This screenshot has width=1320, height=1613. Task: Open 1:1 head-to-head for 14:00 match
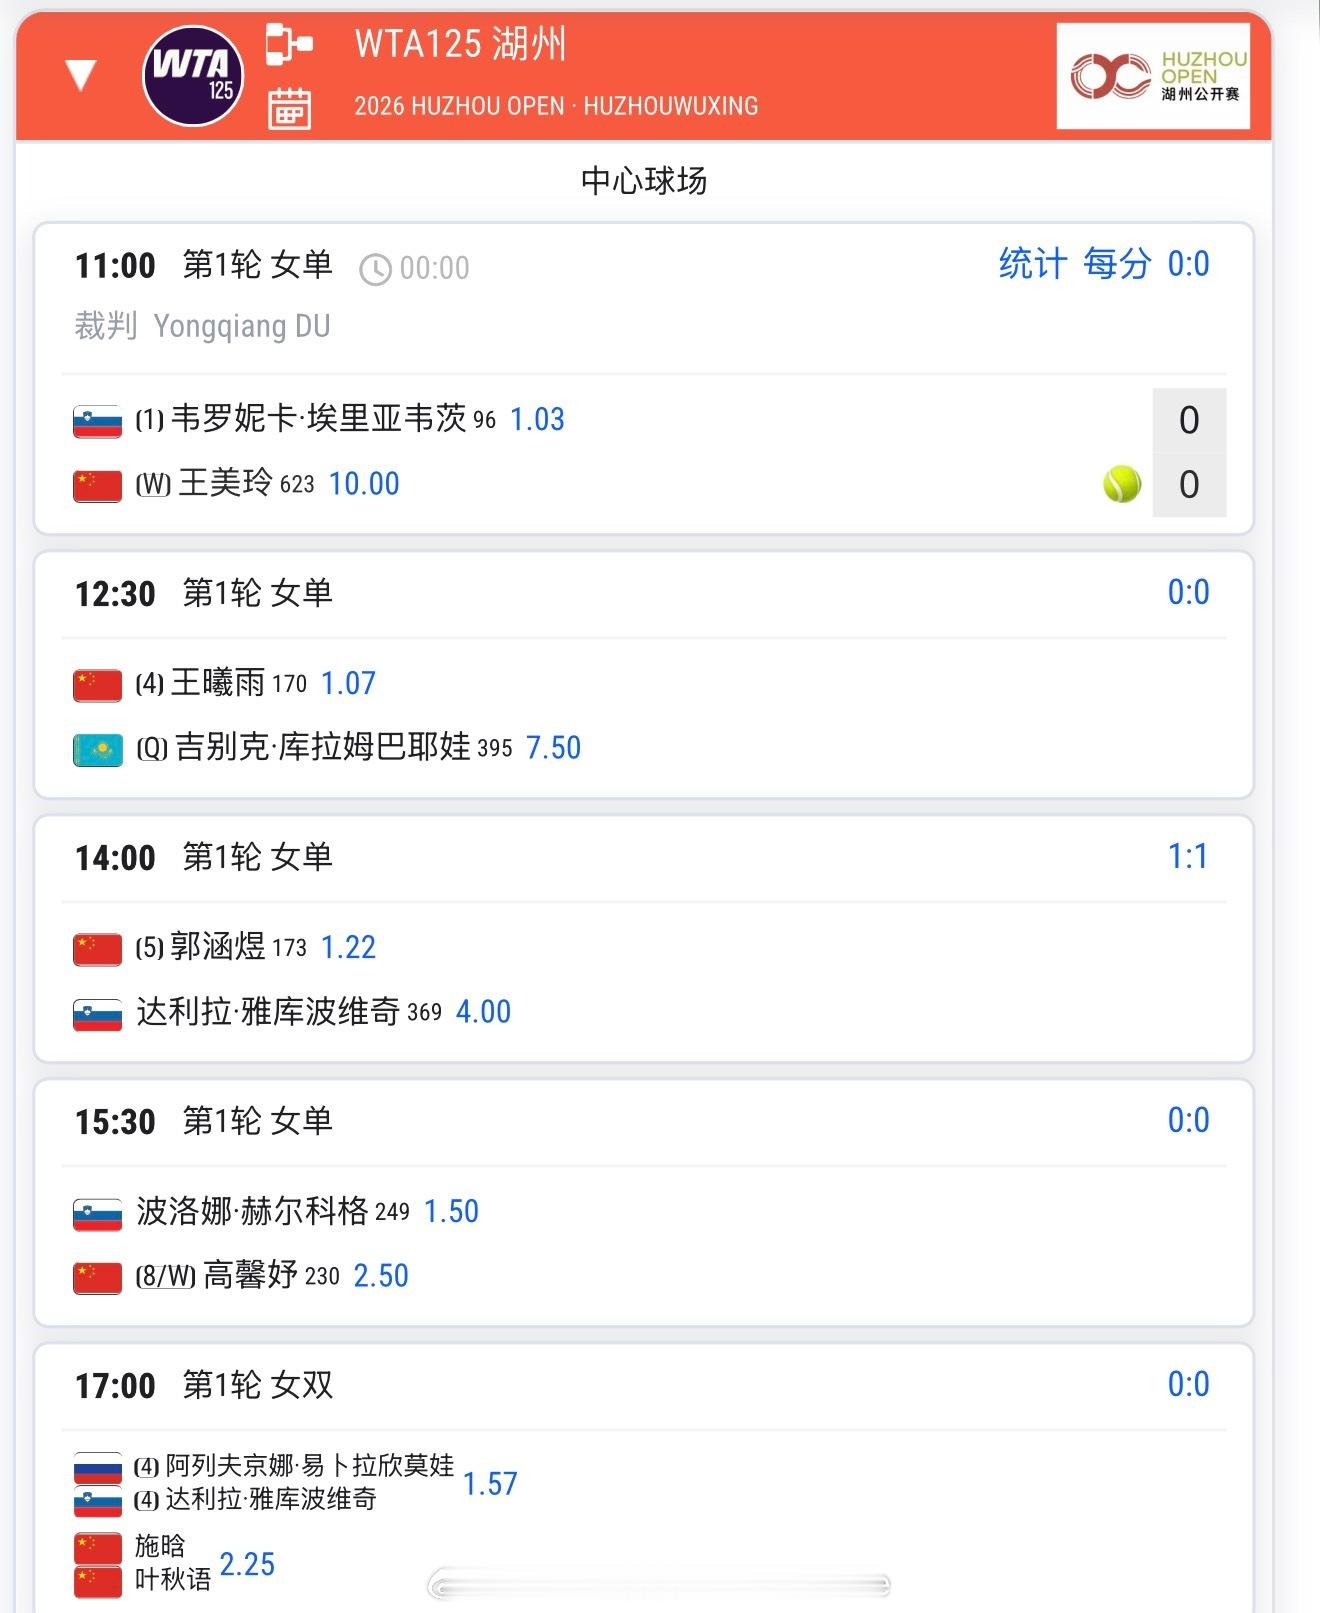(1188, 857)
